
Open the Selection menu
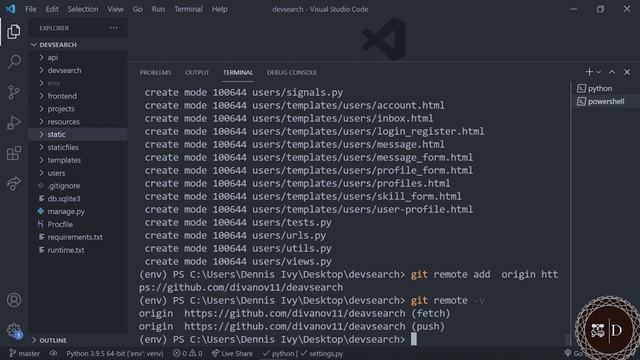coord(83,9)
